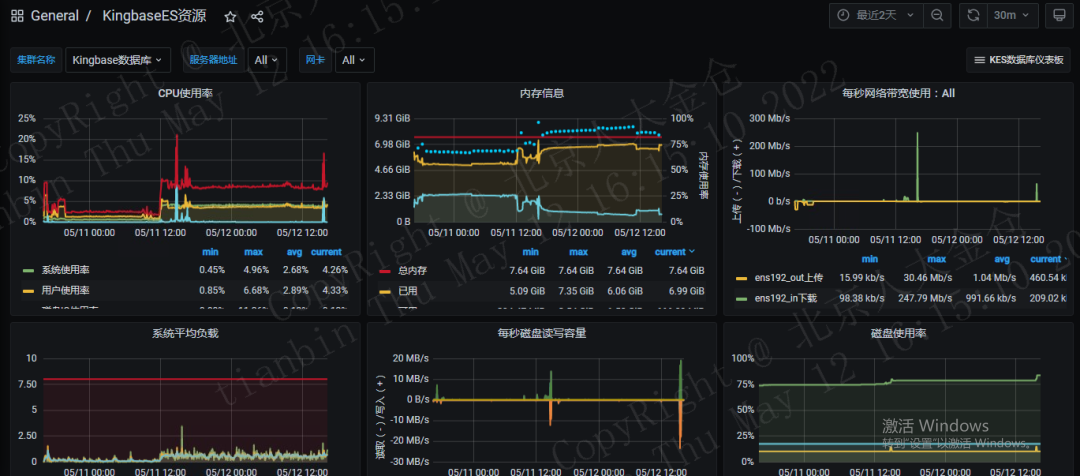Click the share dashboard icon
The width and height of the screenshot is (1080, 476).
pyautogui.click(x=257, y=17)
